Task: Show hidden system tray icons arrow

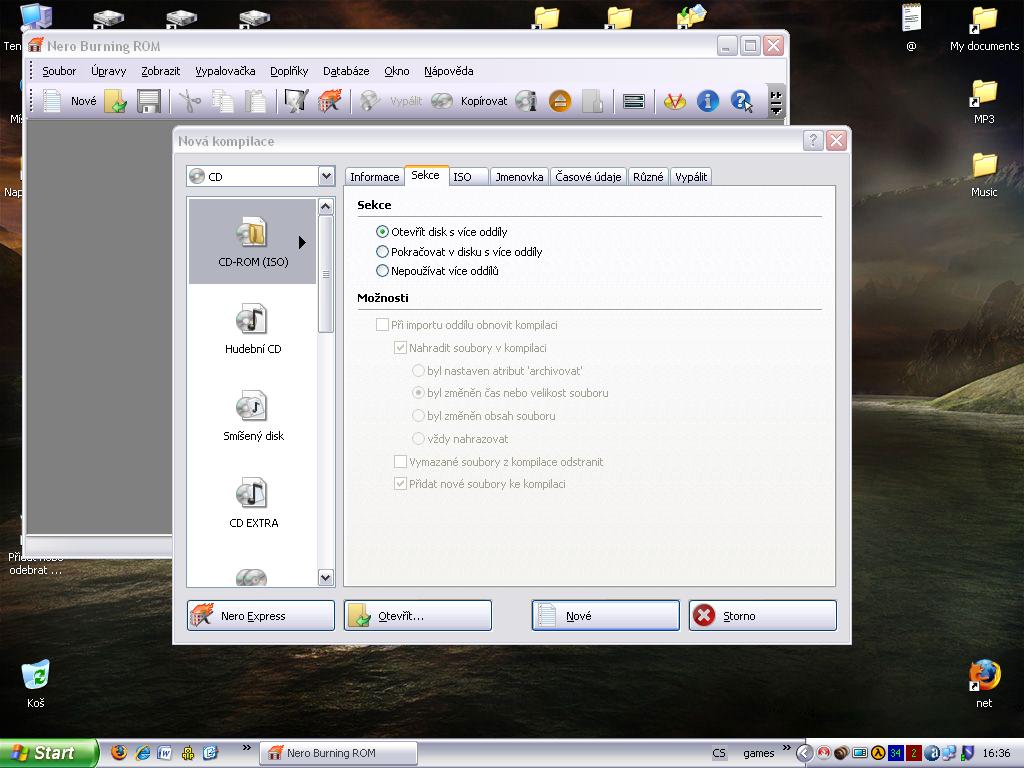Action: click(804, 753)
